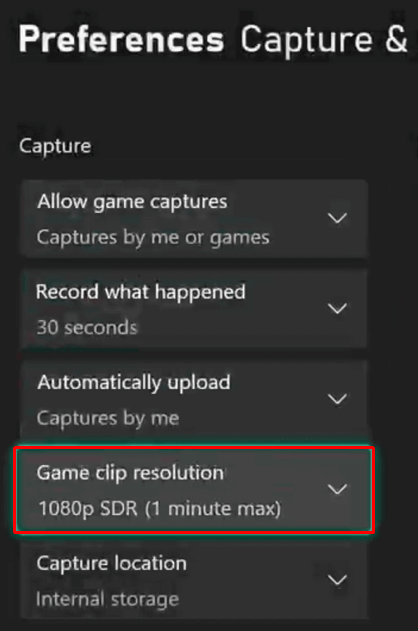Click the Game clip resolution label text
Screen dimensions: 418x631
click(x=130, y=472)
